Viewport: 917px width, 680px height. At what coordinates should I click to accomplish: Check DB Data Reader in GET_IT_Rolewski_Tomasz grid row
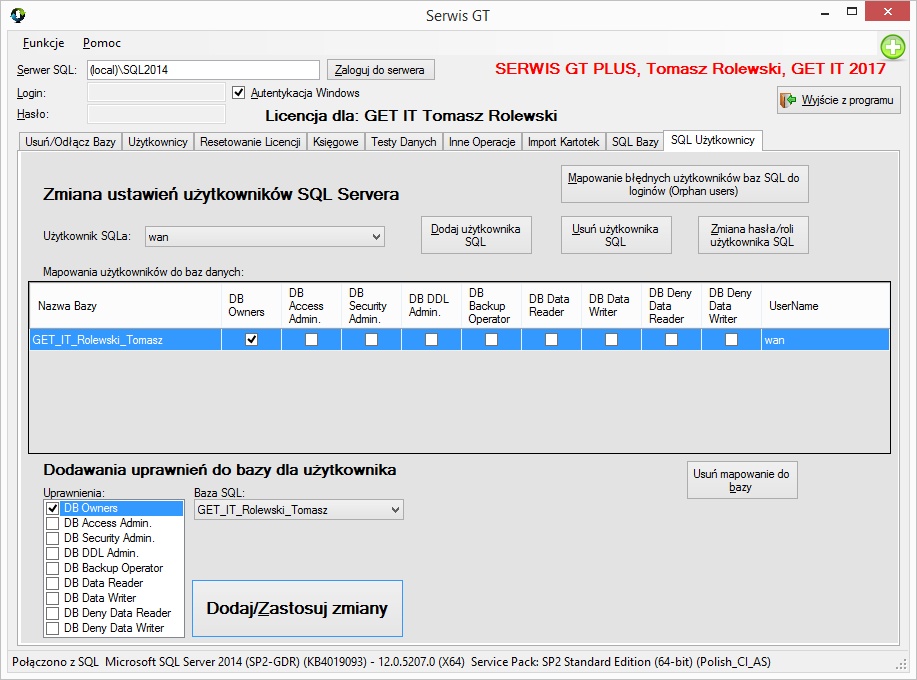(x=551, y=340)
